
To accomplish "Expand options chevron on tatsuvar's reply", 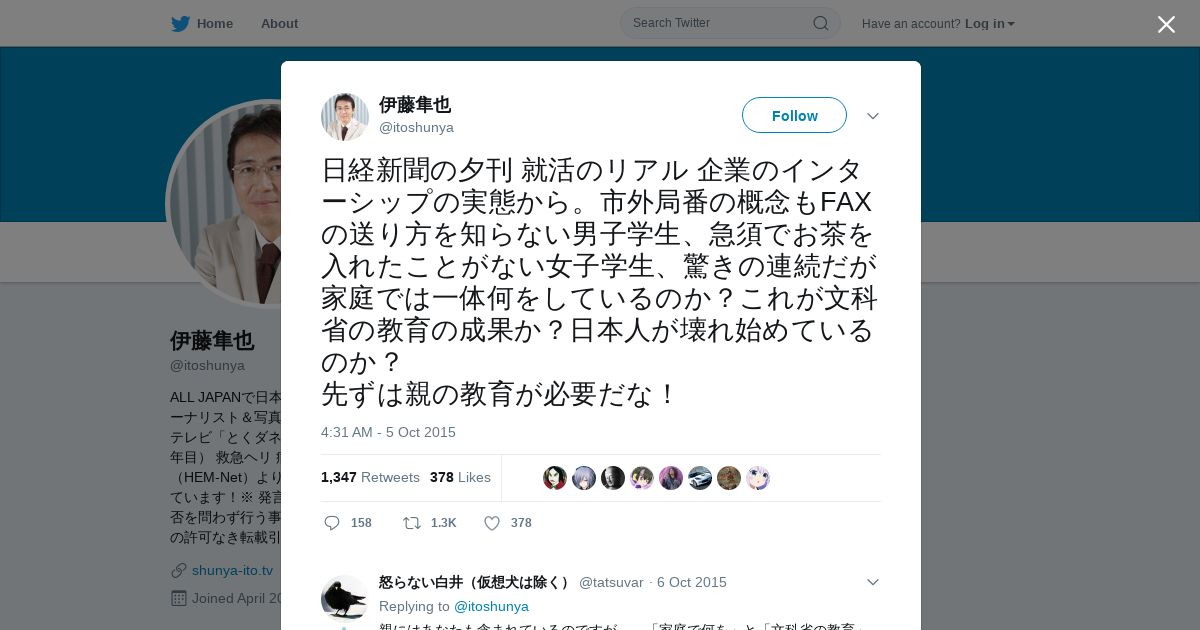I will 872,582.
